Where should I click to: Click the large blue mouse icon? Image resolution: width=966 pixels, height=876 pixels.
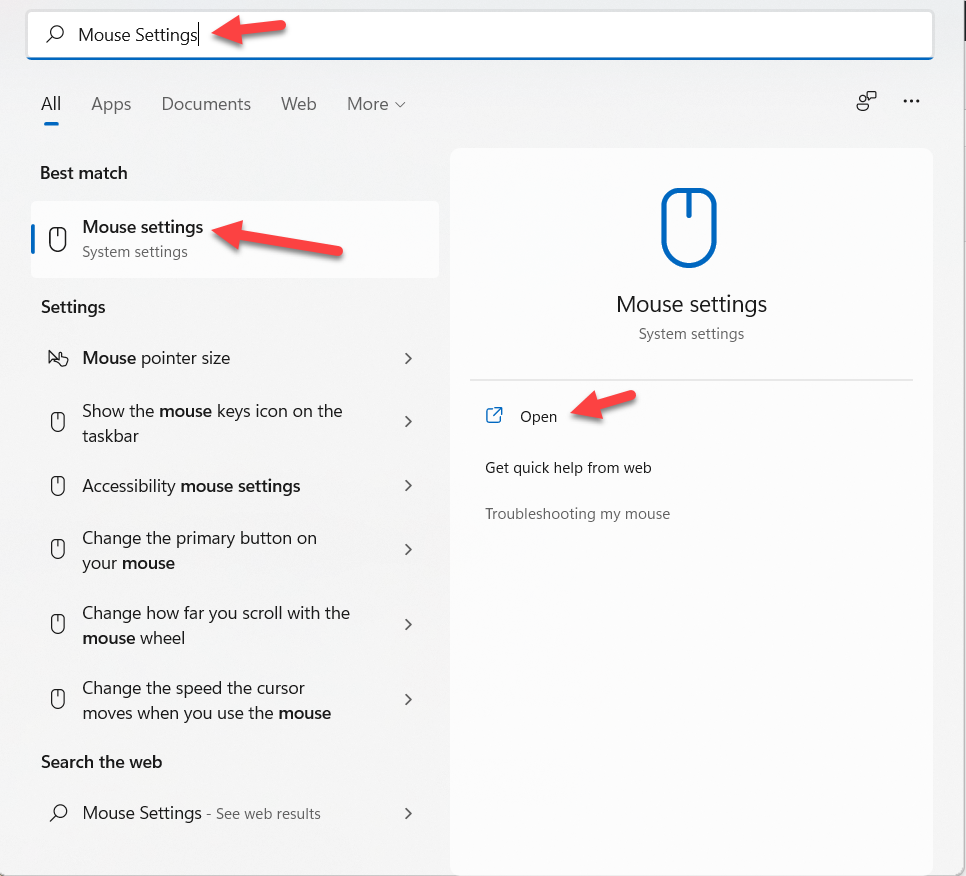pos(689,227)
